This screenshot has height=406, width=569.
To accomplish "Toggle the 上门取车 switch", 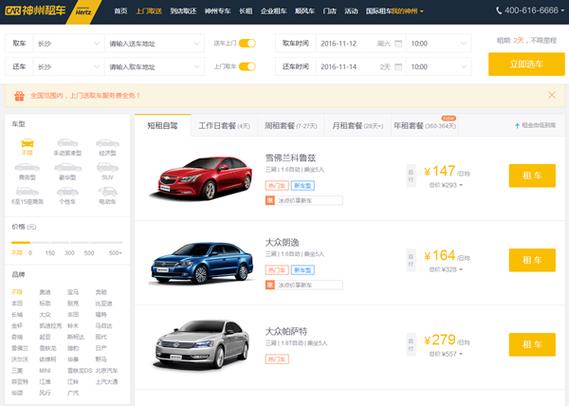I will tap(247, 66).
